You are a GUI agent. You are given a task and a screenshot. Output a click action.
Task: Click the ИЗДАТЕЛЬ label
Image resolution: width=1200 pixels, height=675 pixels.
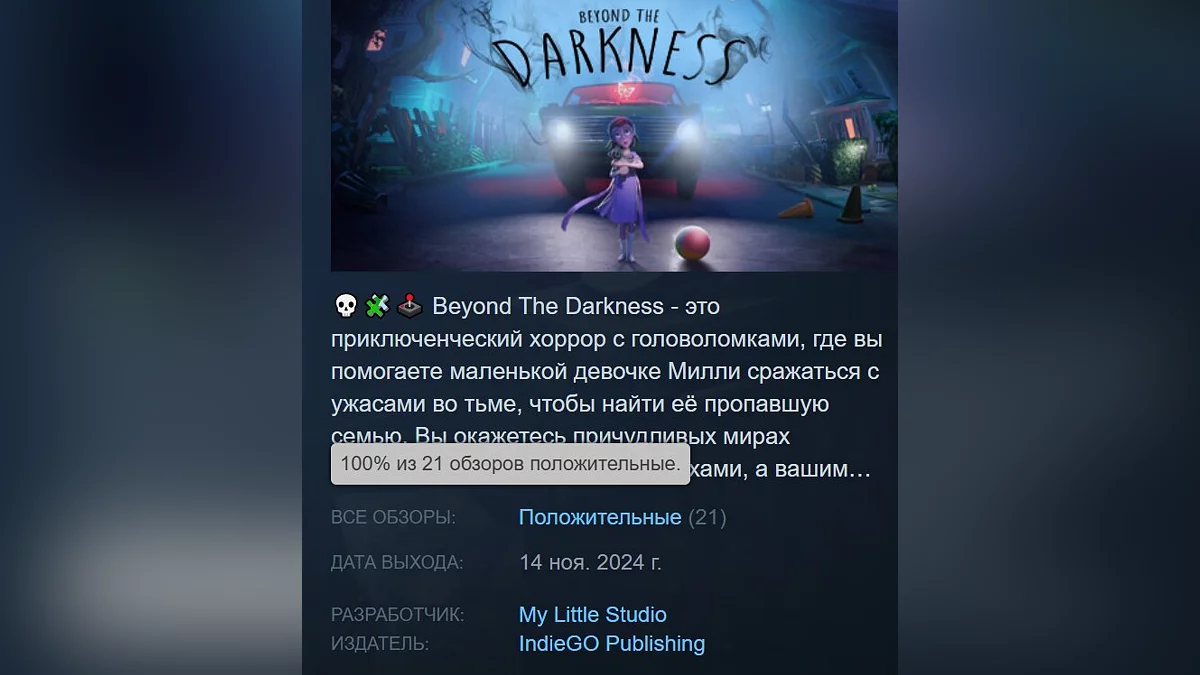click(380, 644)
